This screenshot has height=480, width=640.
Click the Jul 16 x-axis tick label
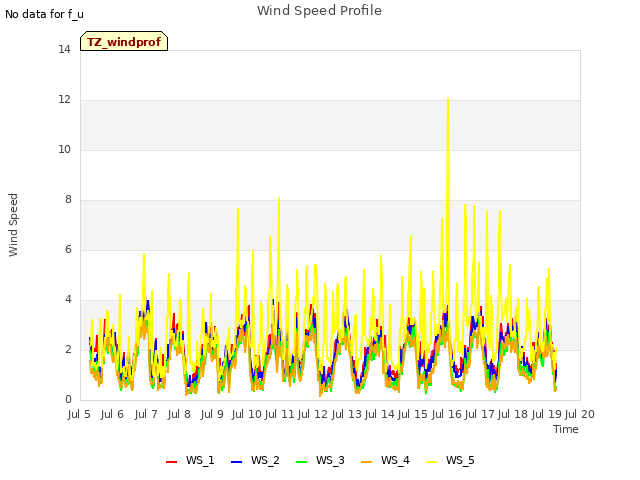[446, 414]
